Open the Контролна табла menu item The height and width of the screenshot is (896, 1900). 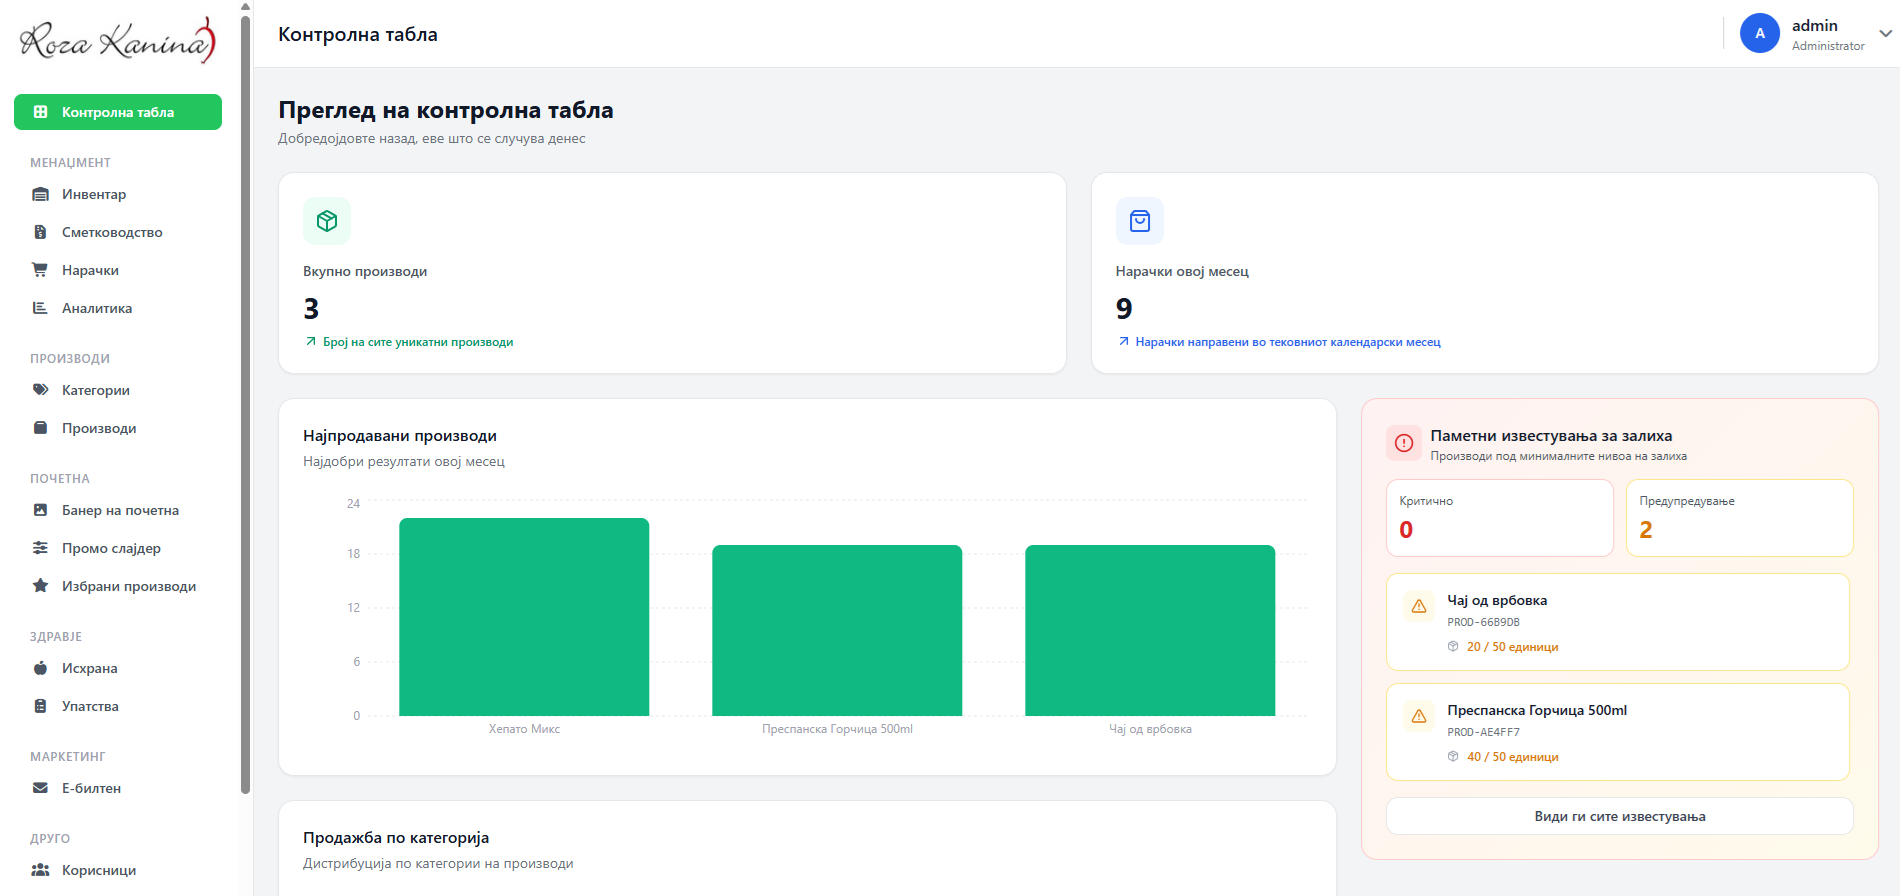(118, 112)
